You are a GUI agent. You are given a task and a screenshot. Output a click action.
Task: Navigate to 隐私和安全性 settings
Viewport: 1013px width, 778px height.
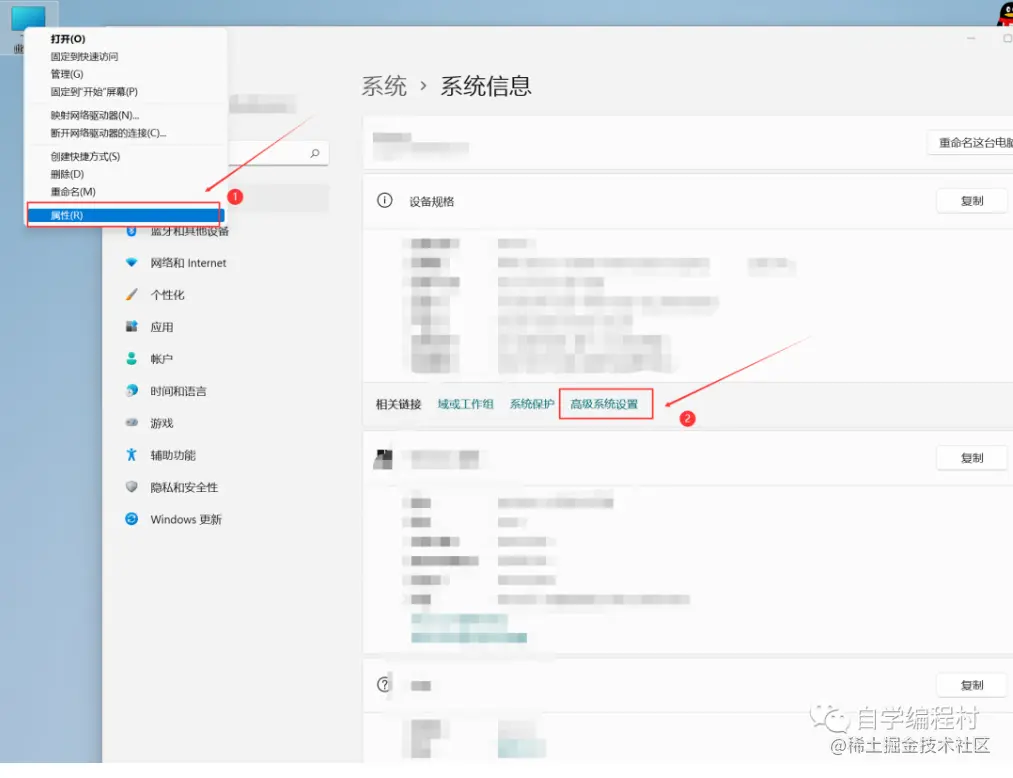coord(184,487)
